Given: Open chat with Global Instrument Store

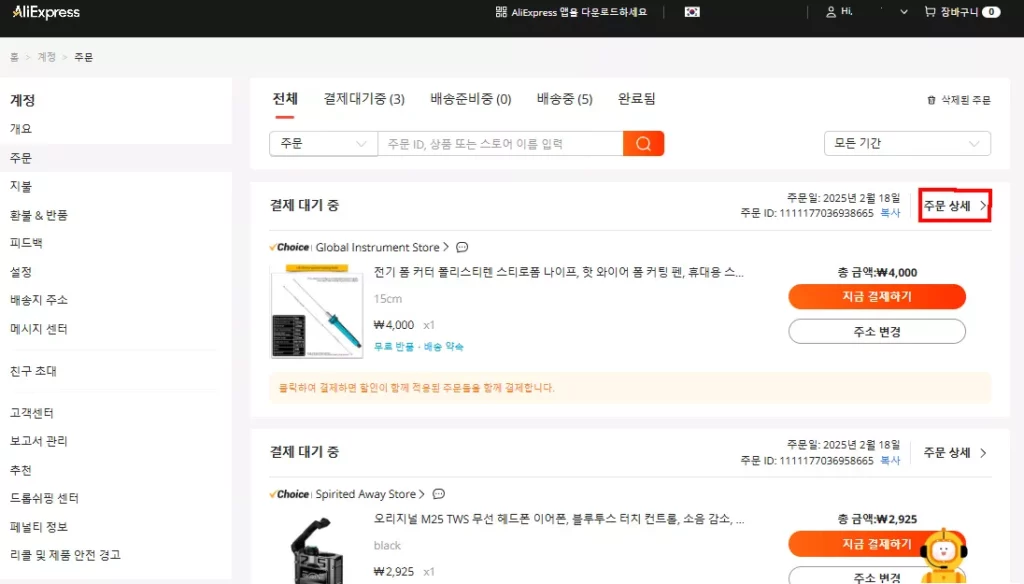Looking at the screenshot, I should (461, 247).
